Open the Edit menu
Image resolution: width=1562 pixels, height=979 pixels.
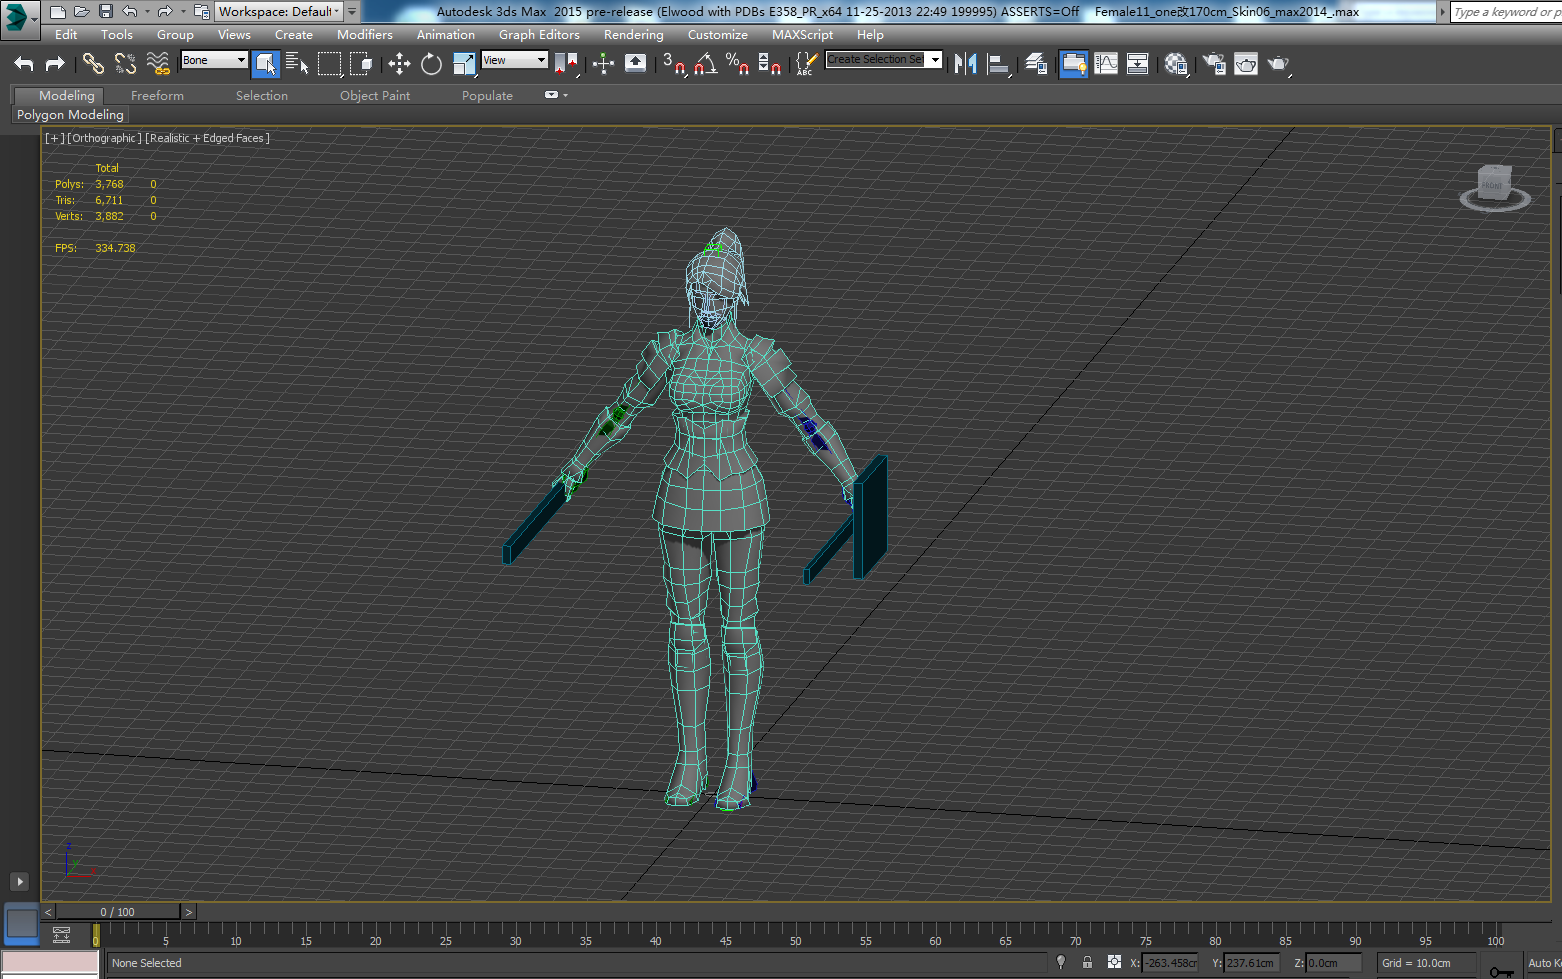pos(66,35)
